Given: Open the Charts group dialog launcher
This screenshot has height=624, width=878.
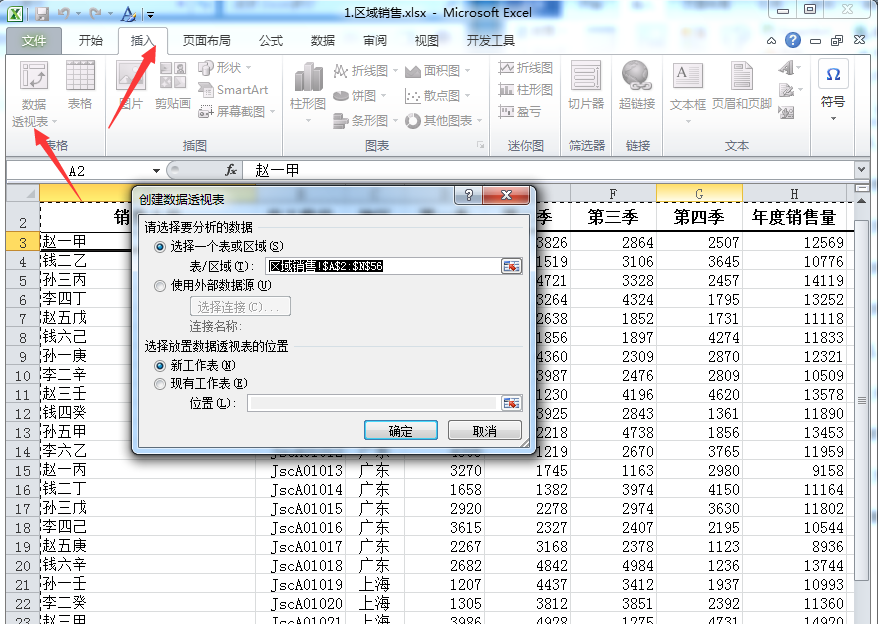Looking at the screenshot, I should click(x=480, y=145).
